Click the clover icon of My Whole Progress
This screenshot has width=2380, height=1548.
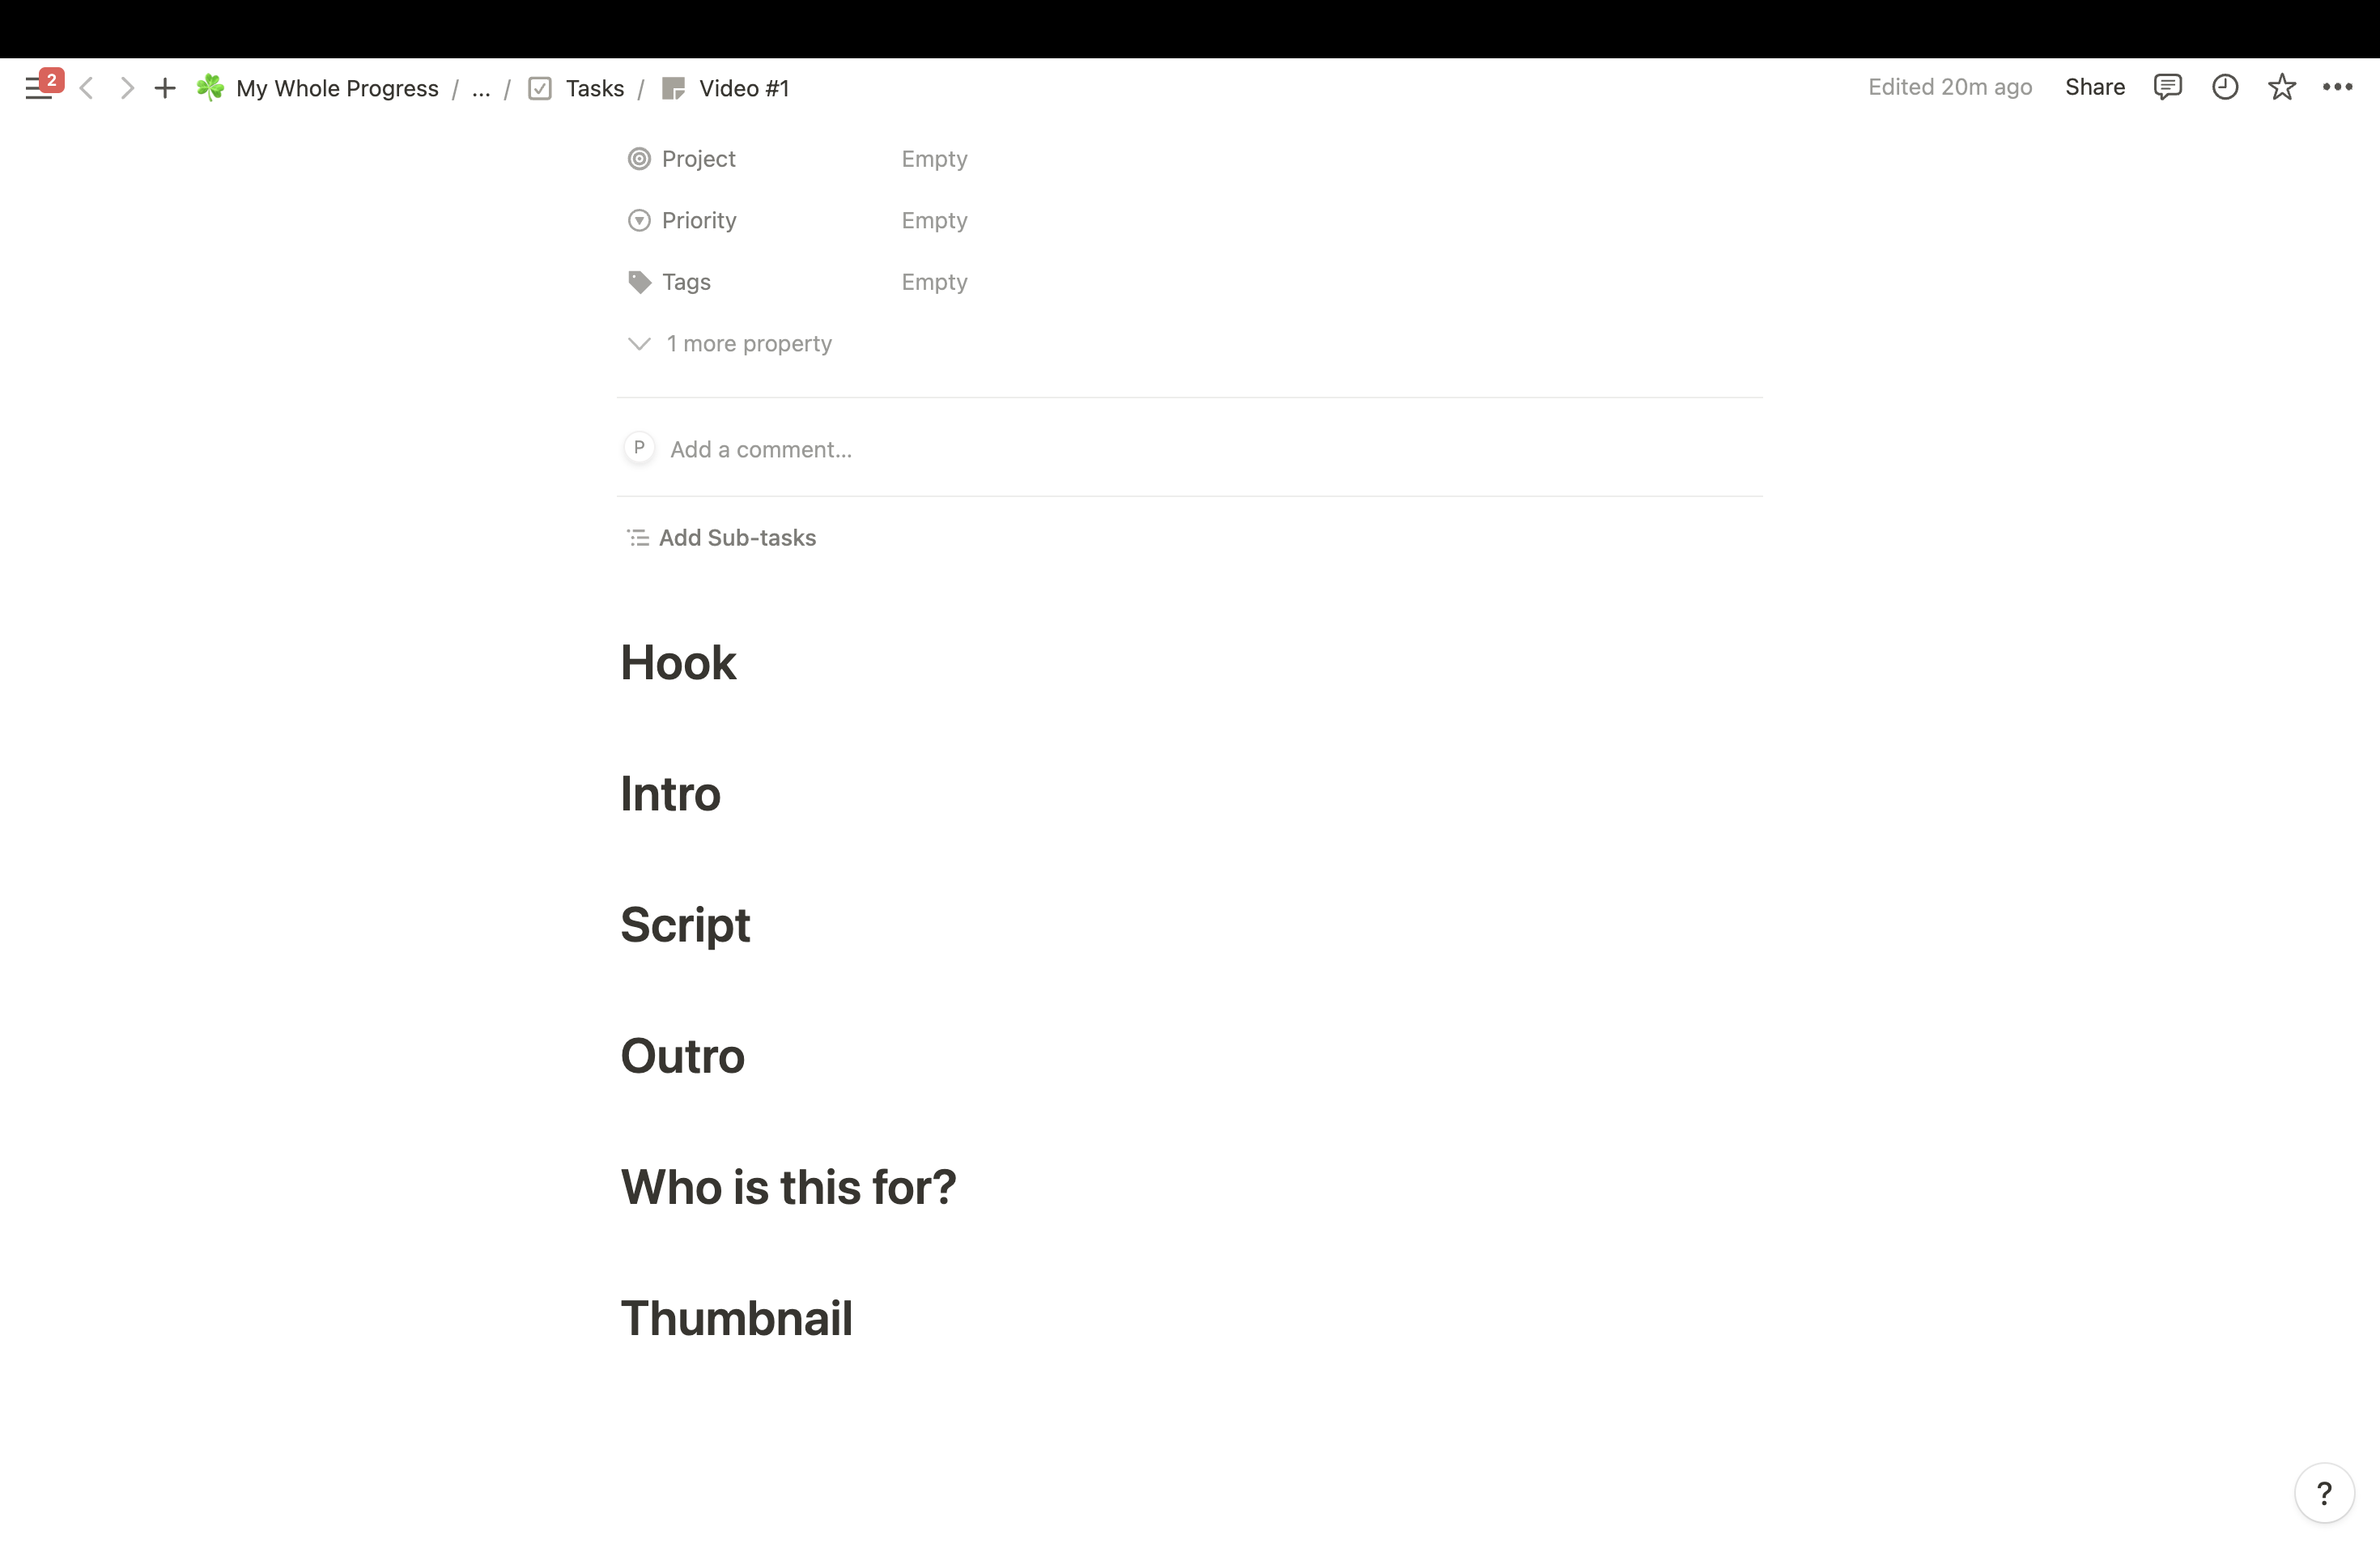click(210, 88)
